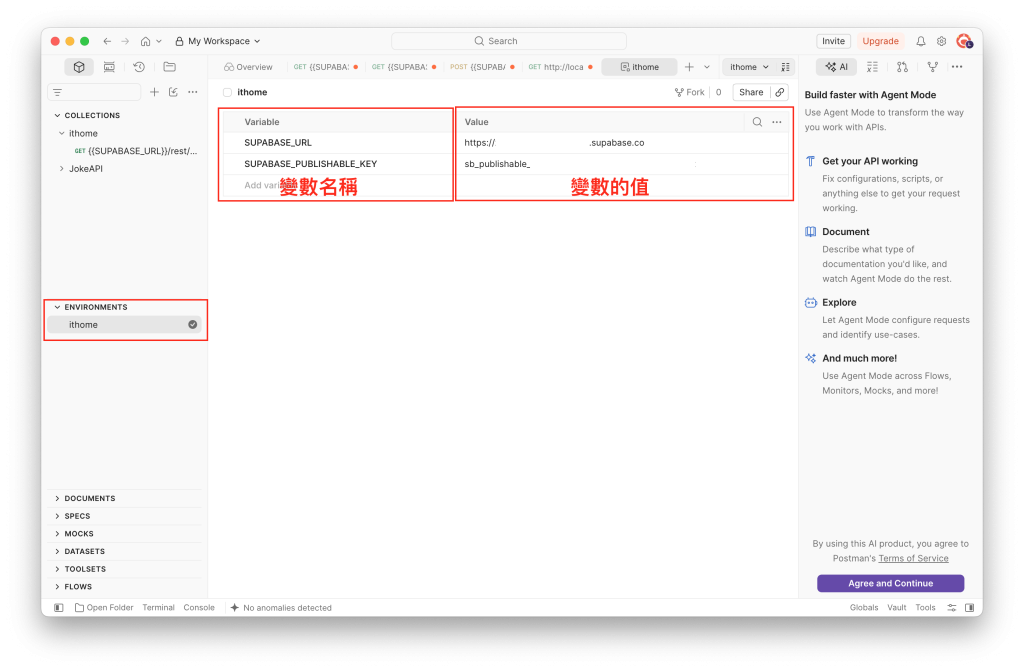Screen dimensions: 1024x671
Task: Open the Terms of Service link
Action: (x=913, y=559)
